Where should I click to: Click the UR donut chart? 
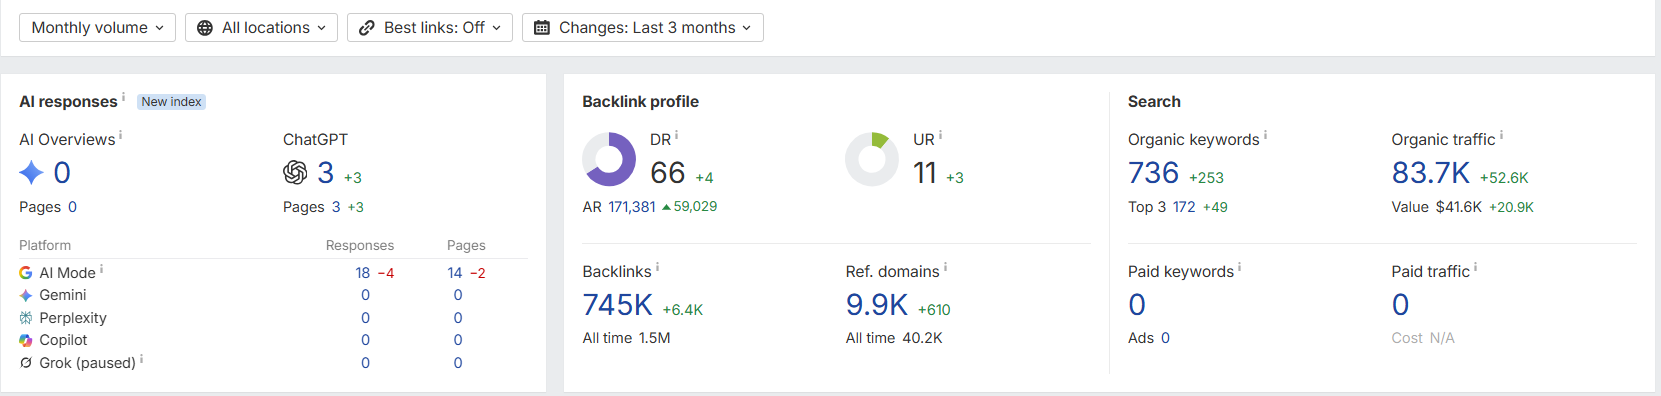coord(872,159)
